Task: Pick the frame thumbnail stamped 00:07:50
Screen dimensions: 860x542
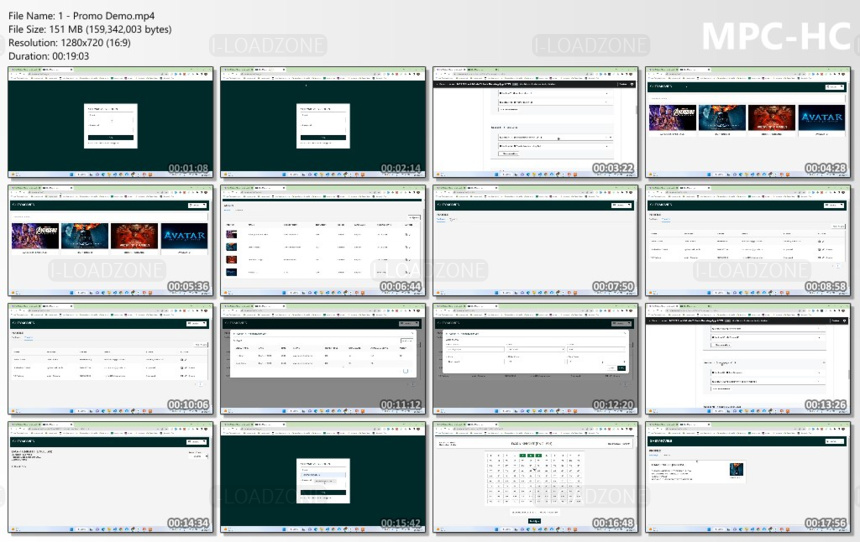Action: (x=535, y=241)
